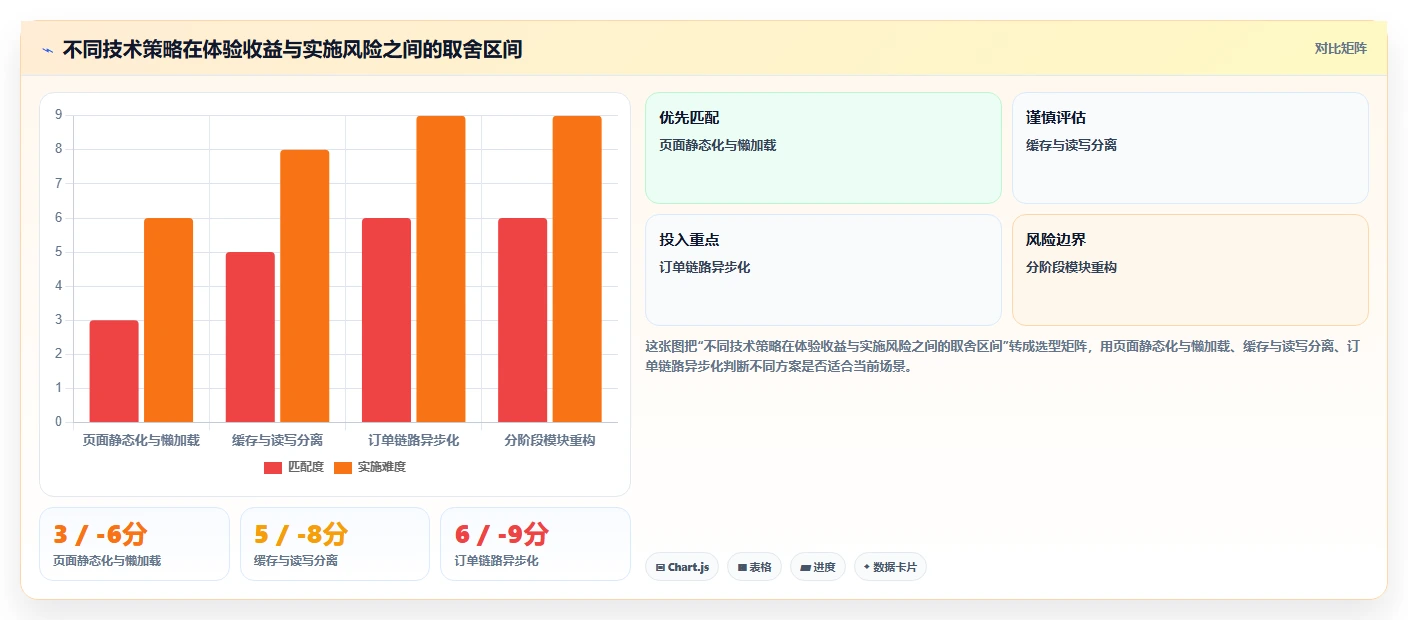Select the red 匹配度 bar for 页面静态化与懒加载

click(x=114, y=371)
